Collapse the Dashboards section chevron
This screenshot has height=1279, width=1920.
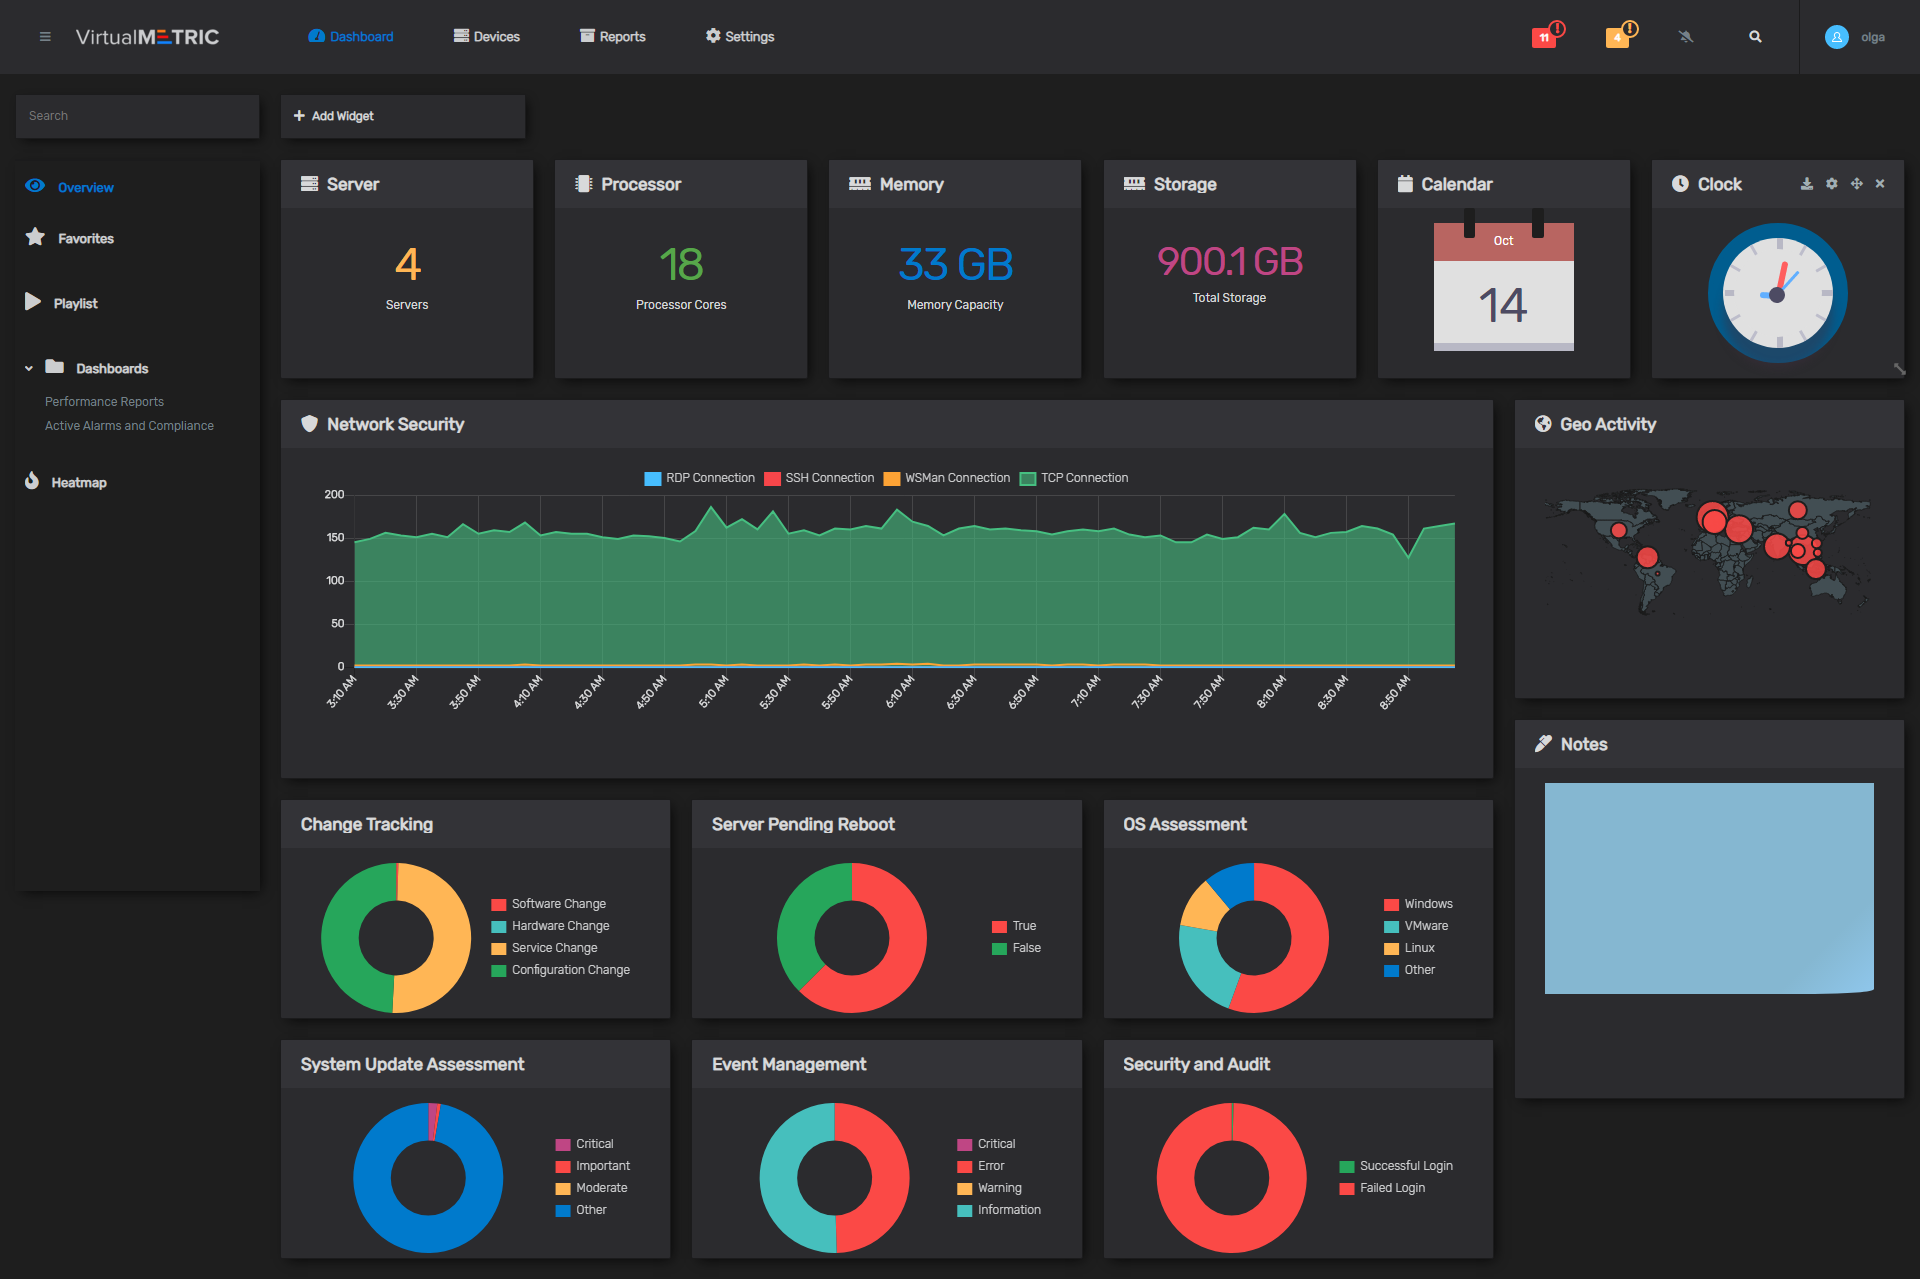[x=27, y=368]
